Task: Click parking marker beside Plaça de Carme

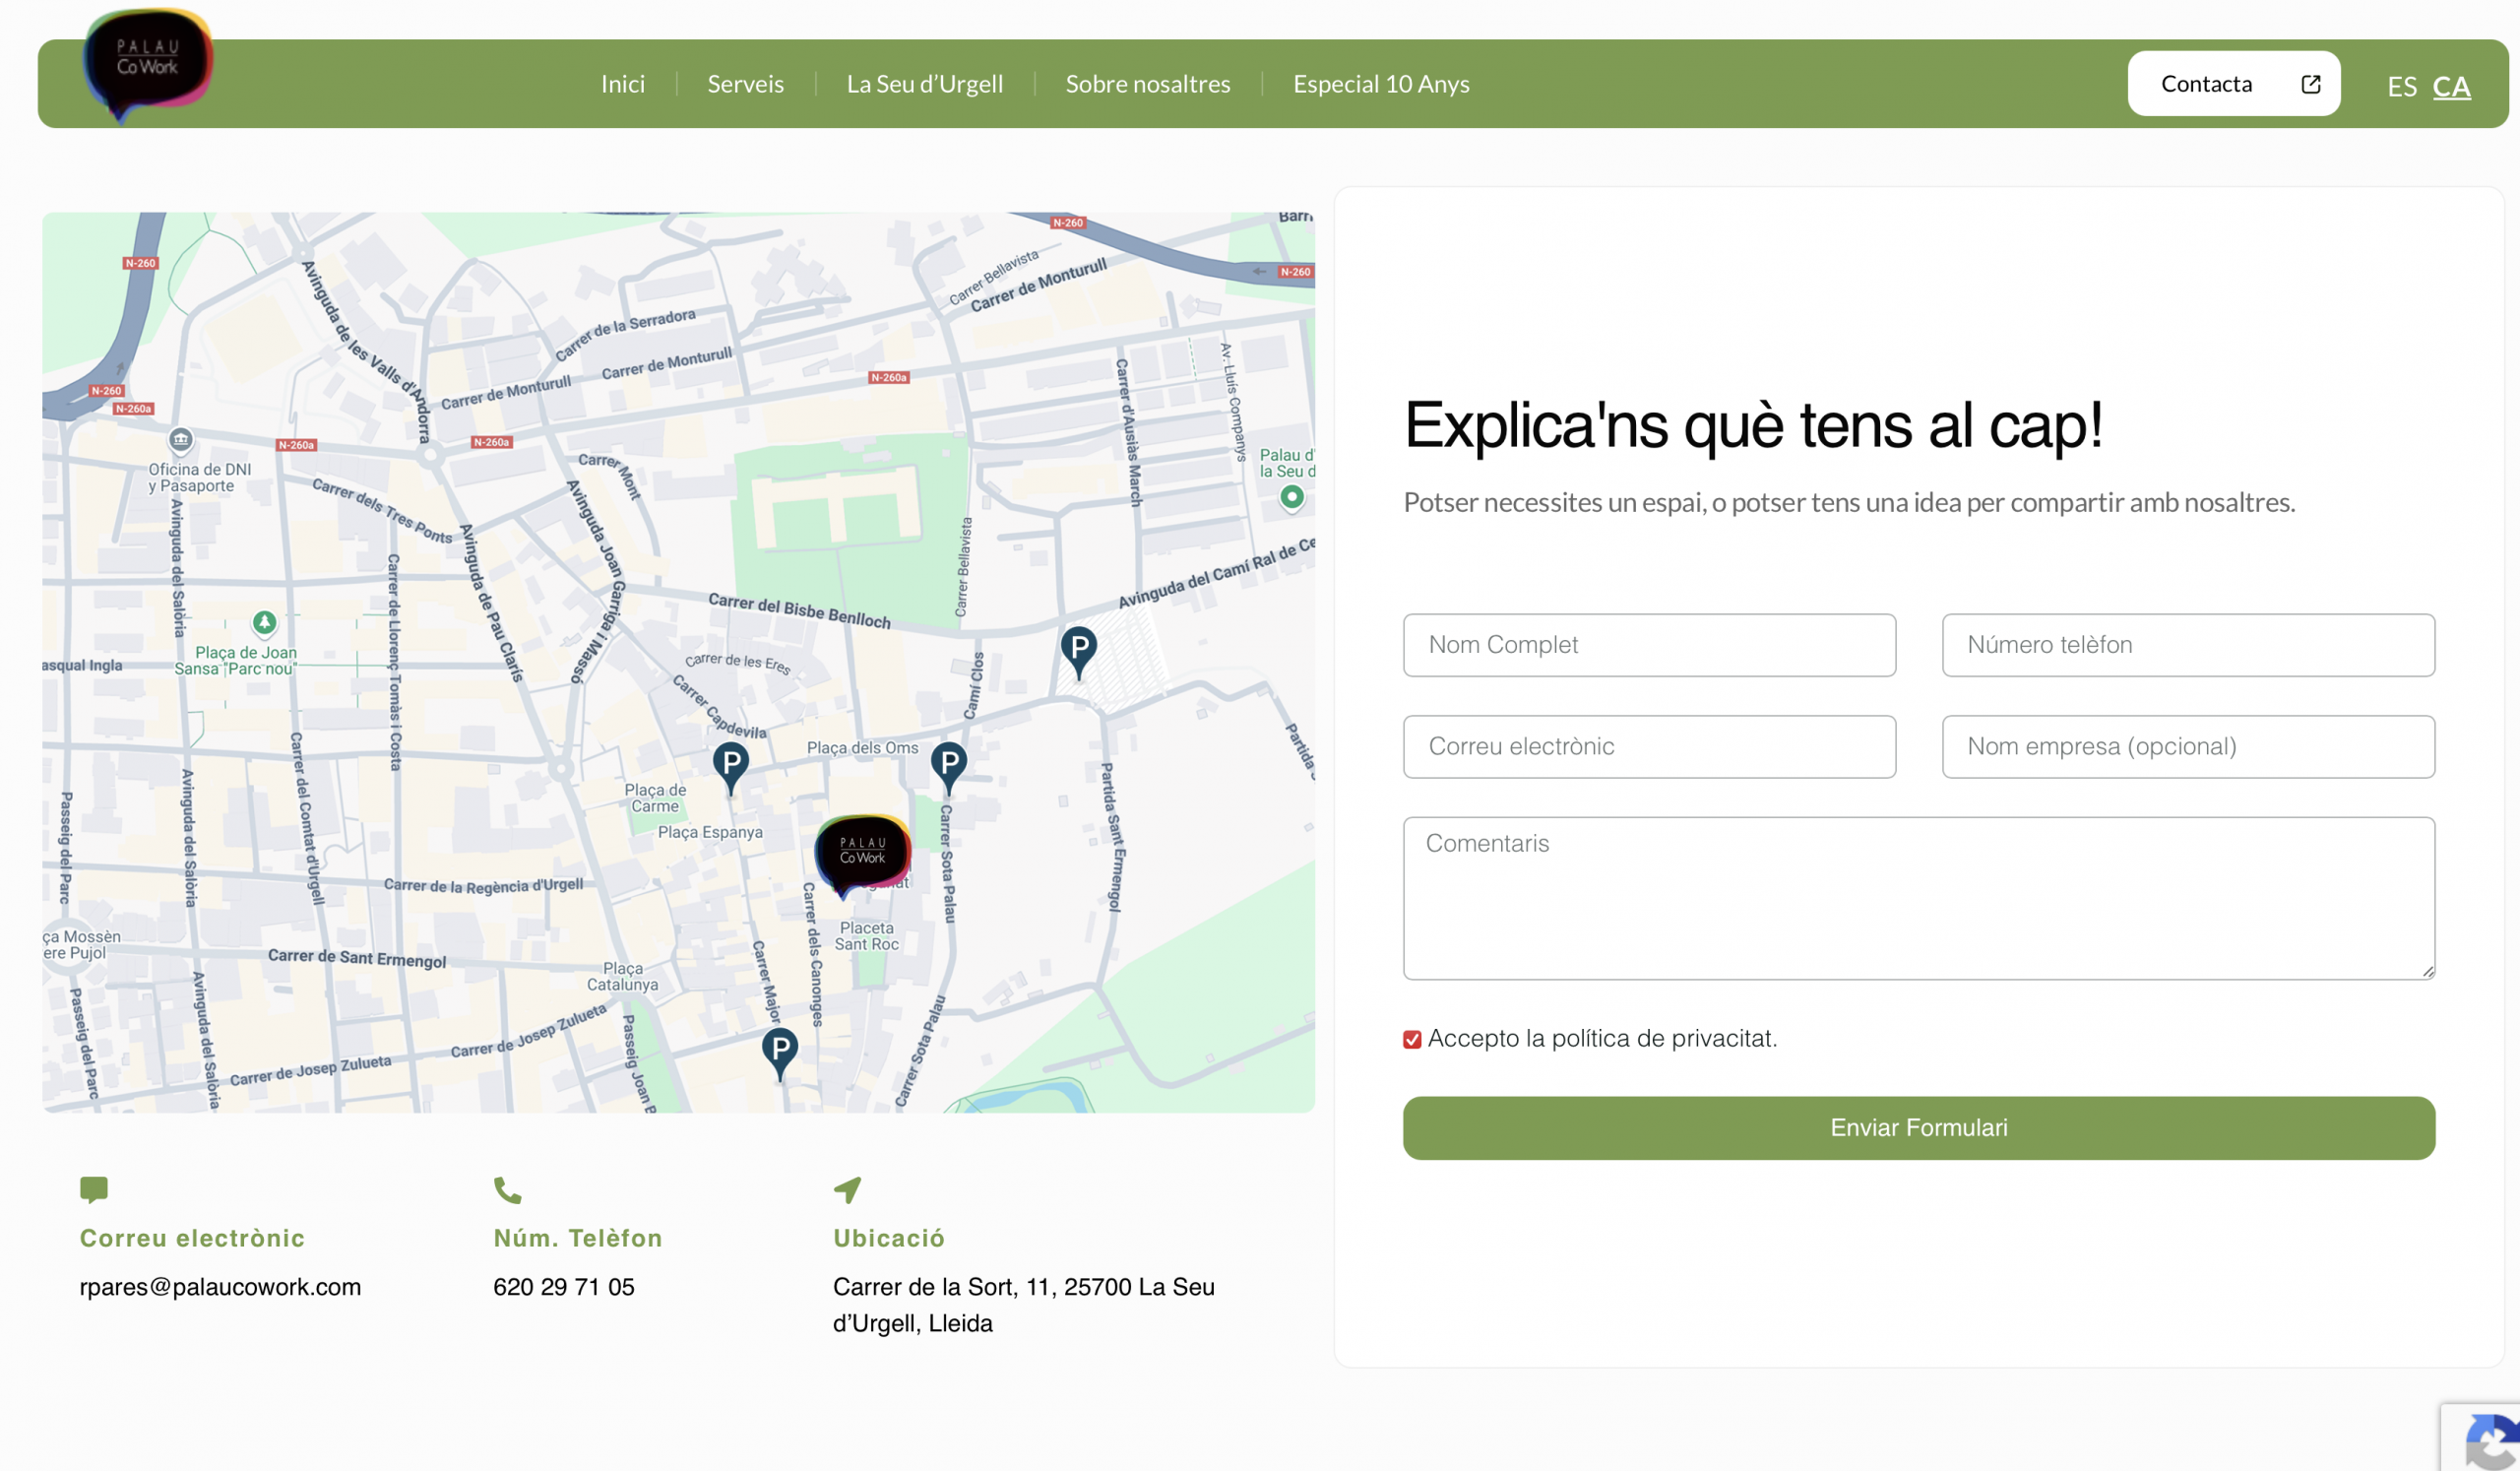Action: pos(731,766)
